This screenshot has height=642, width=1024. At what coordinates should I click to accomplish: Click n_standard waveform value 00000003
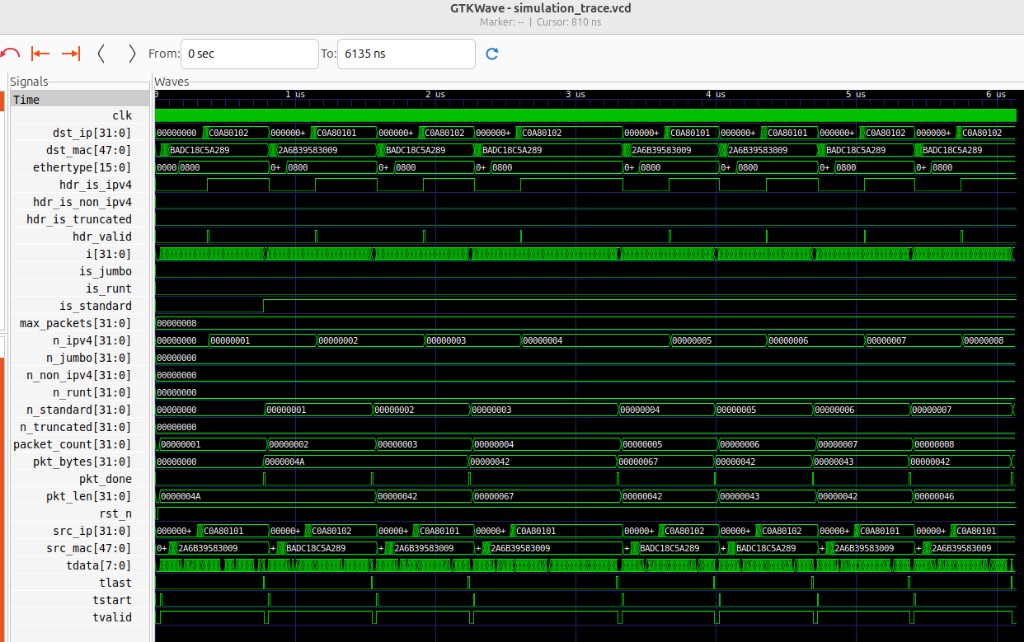tap(492, 409)
